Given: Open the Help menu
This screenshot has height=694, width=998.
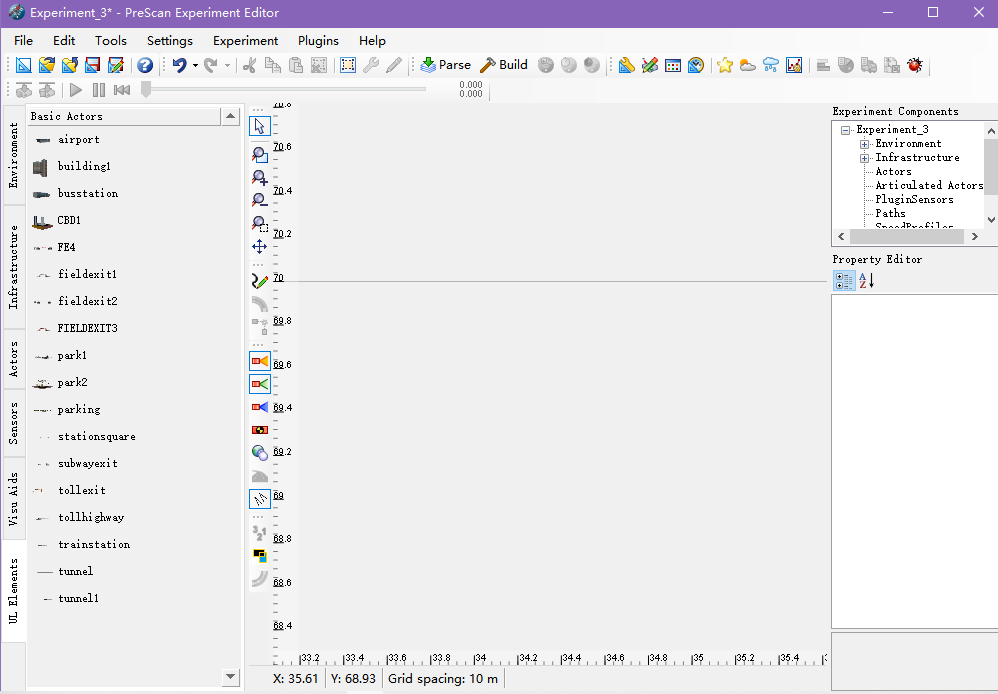Looking at the screenshot, I should point(372,41).
